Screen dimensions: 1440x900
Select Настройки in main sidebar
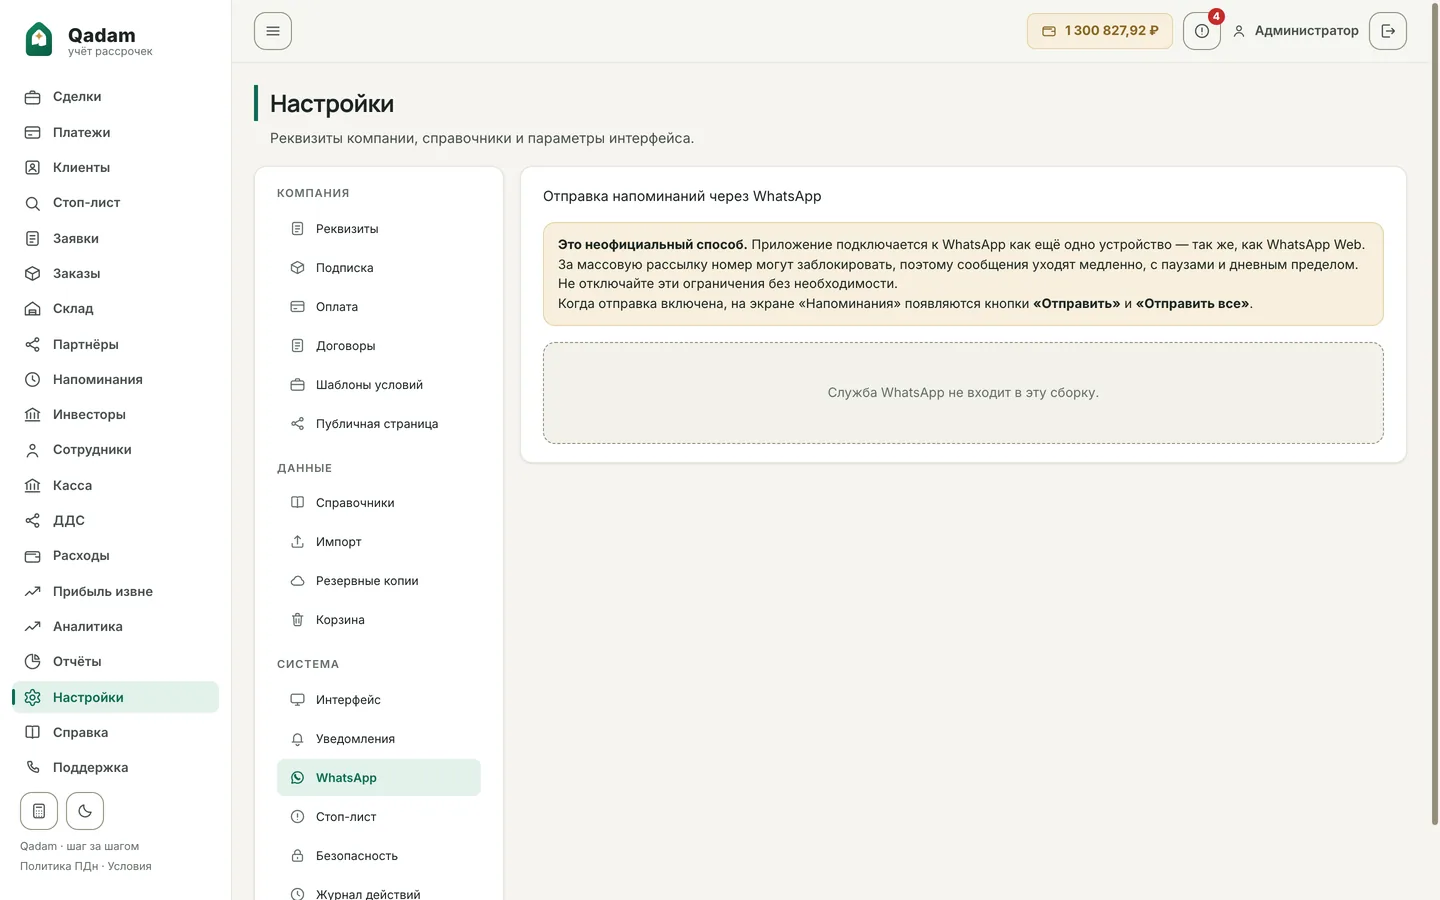coord(115,697)
